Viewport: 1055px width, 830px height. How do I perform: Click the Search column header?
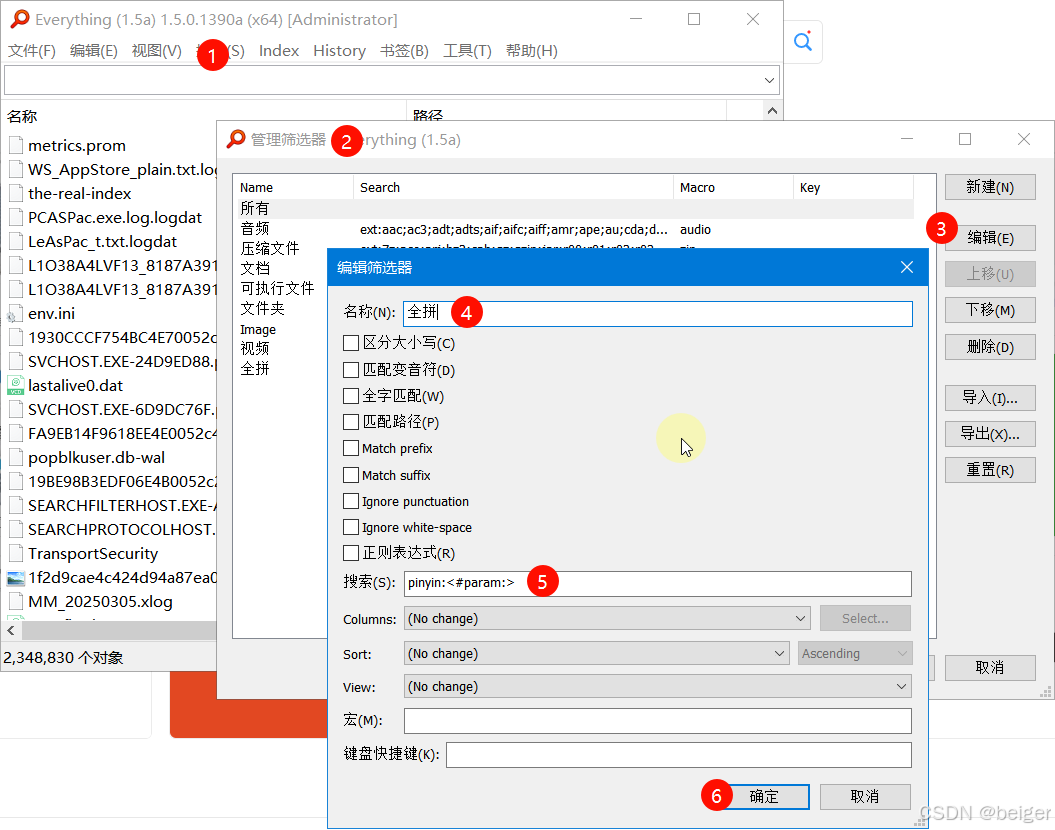[513, 188]
